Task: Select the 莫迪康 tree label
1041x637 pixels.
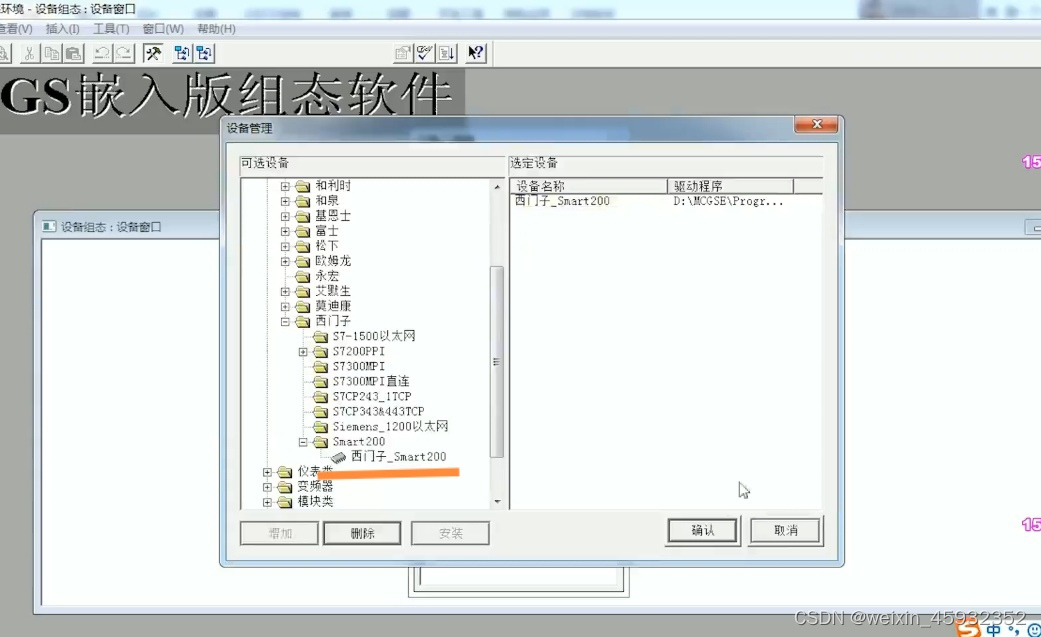Action: click(333, 307)
